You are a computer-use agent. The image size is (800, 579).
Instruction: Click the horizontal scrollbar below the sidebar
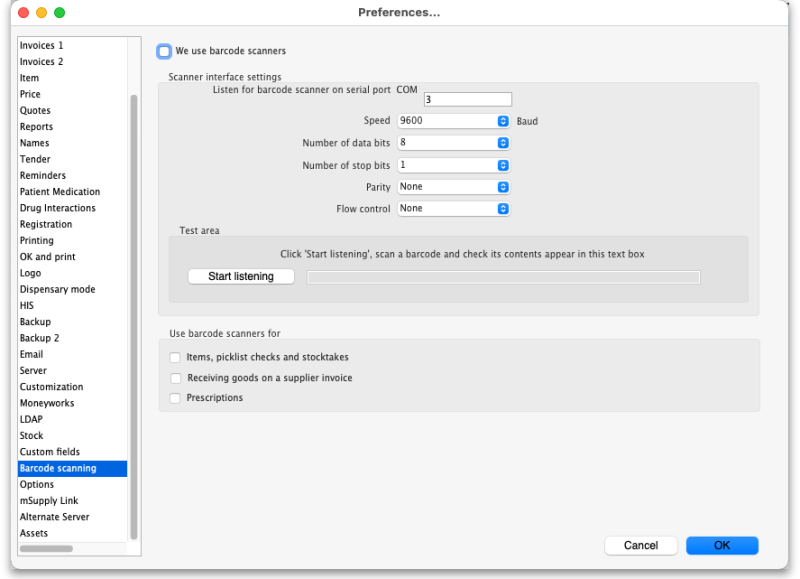(x=45, y=548)
